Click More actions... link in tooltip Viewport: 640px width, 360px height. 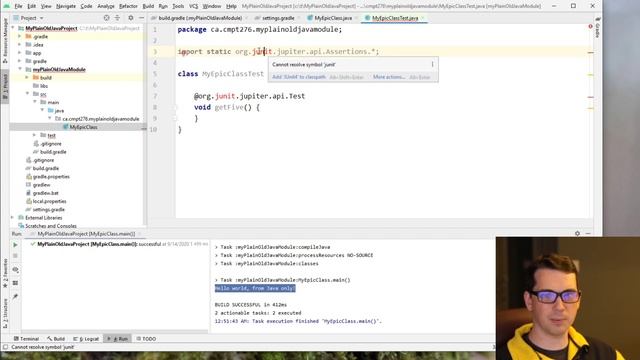pyautogui.click(x=389, y=77)
